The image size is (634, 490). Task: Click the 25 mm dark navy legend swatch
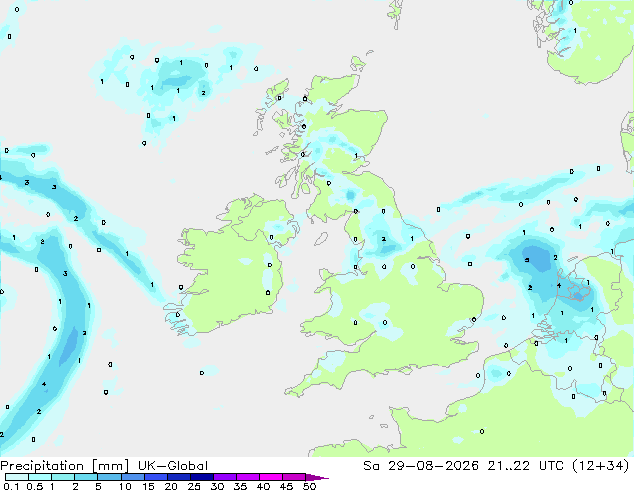pos(202,477)
